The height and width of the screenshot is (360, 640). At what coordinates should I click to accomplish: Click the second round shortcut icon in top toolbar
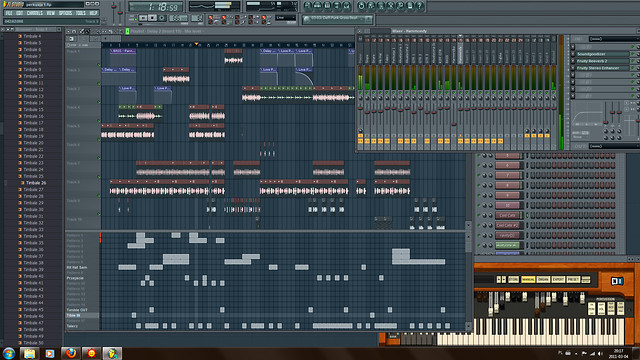point(318,6)
